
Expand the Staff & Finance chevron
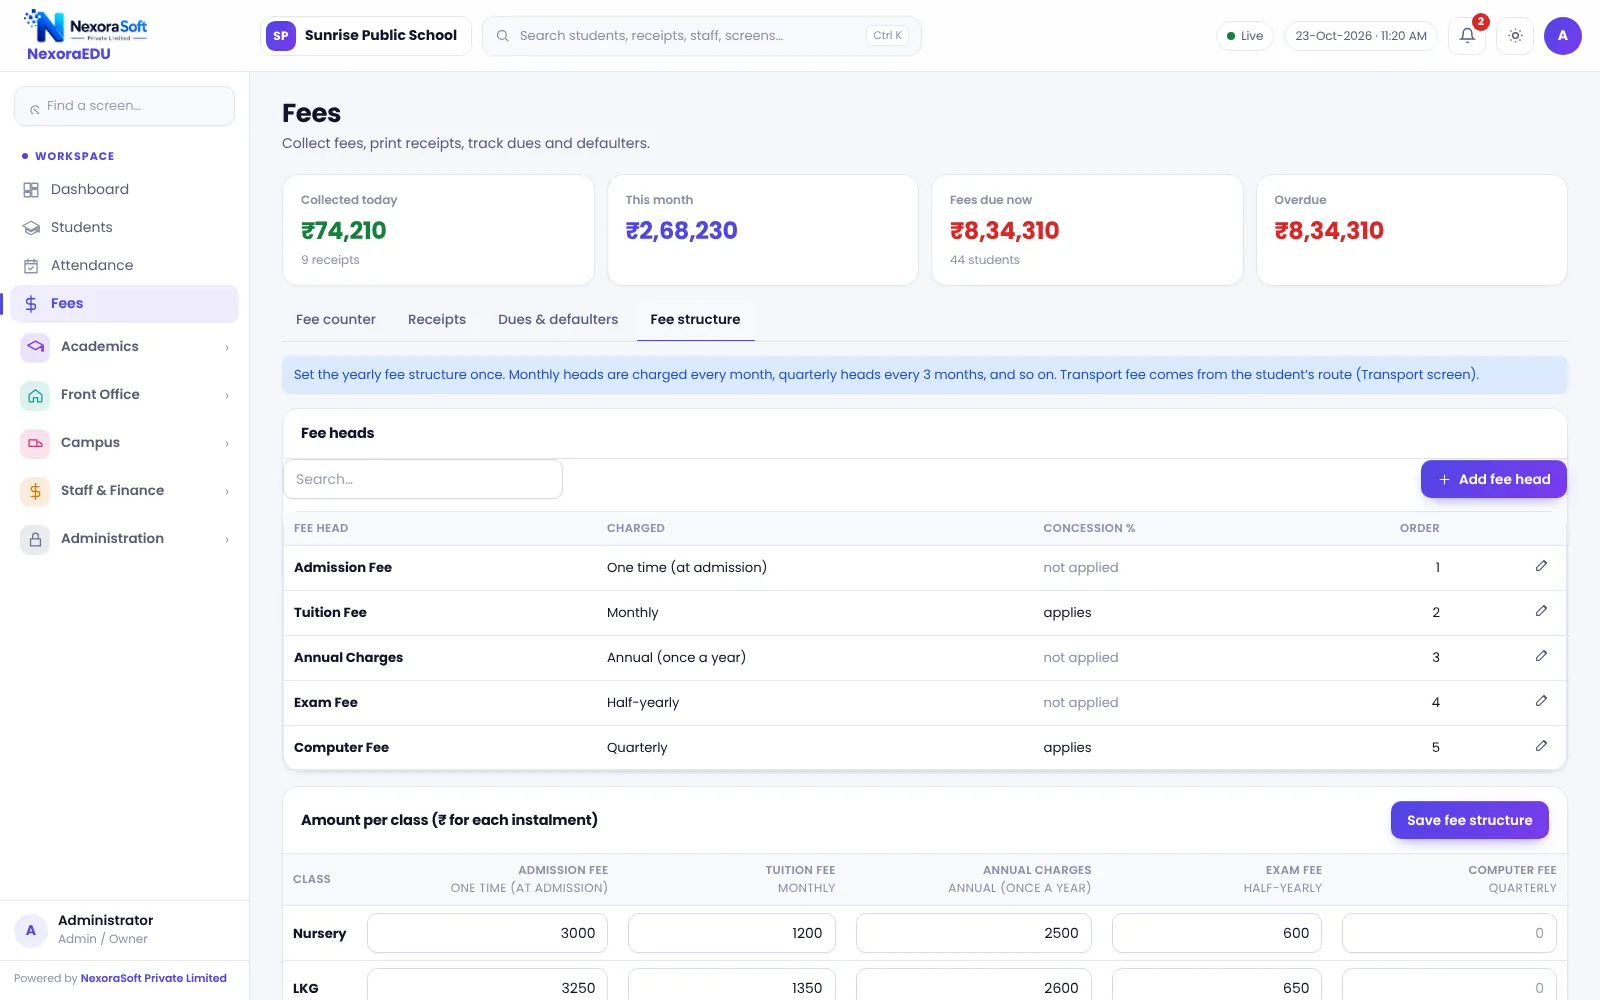(227, 491)
